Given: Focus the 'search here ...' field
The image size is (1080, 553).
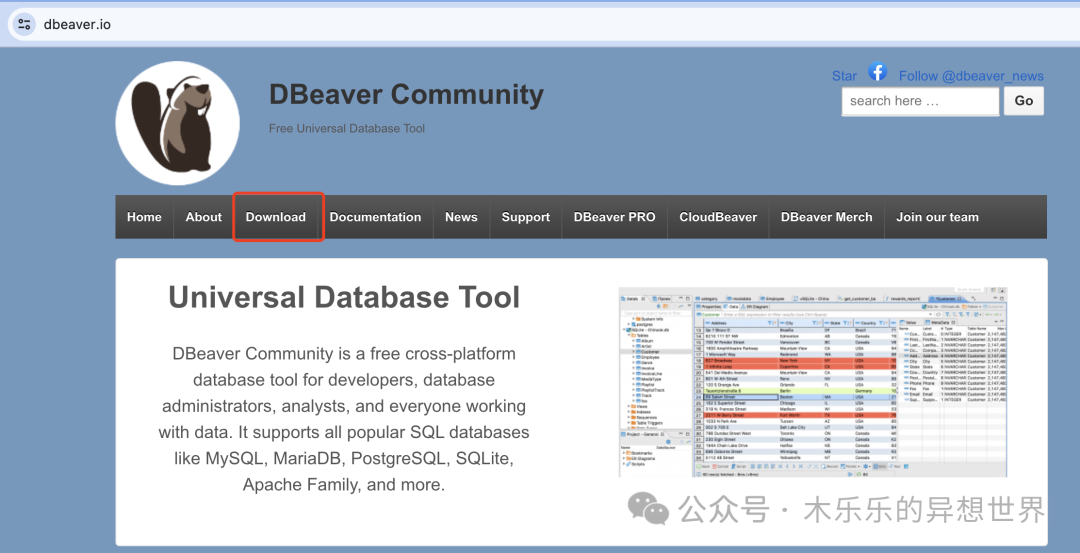Looking at the screenshot, I should (x=920, y=101).
